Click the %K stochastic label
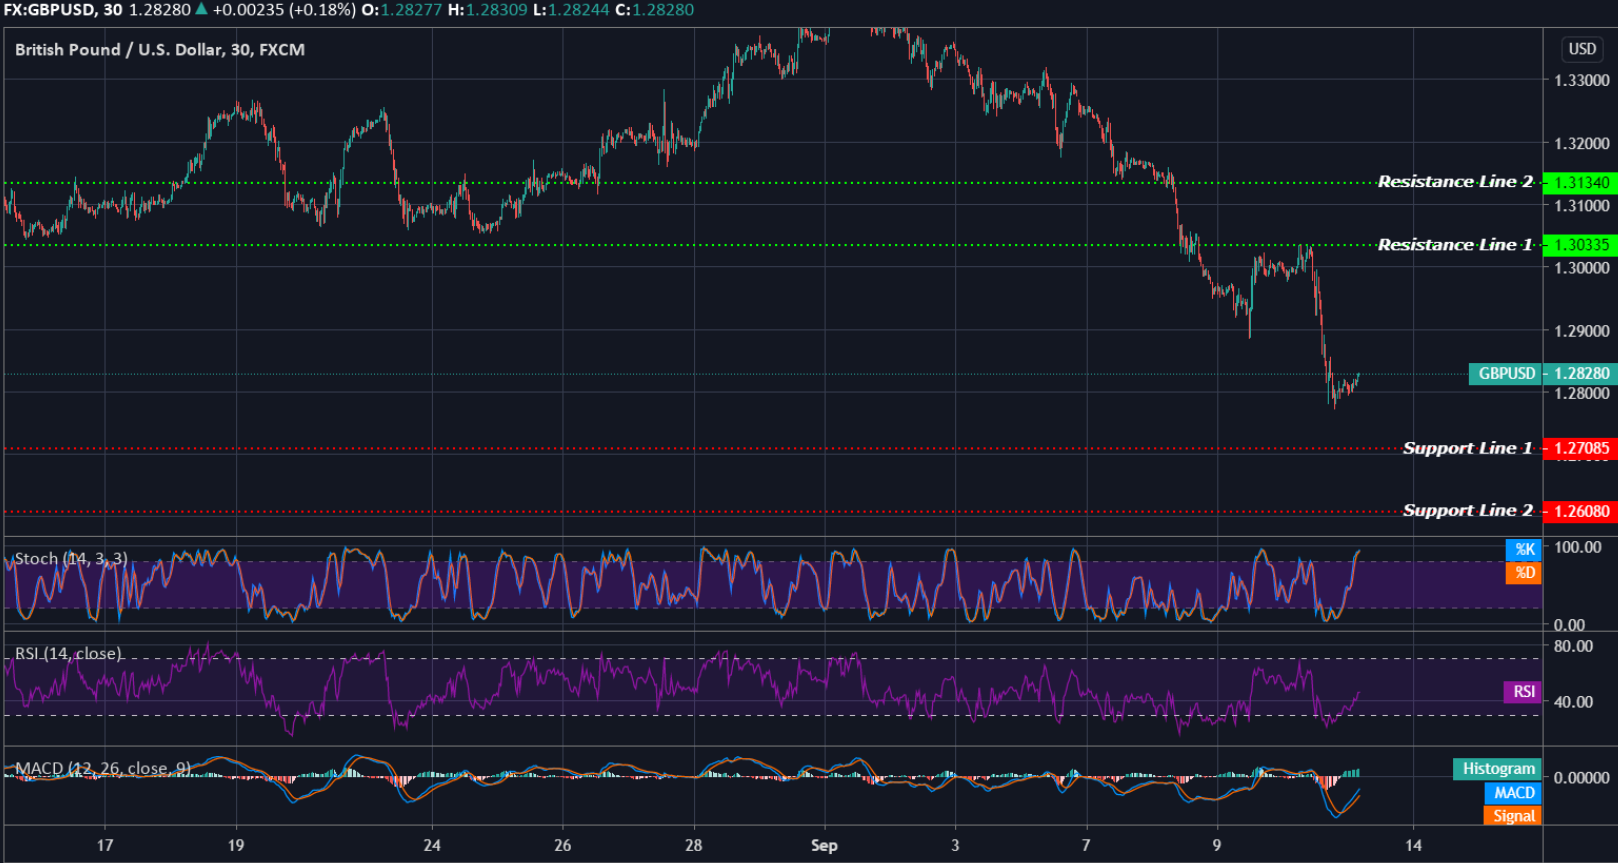The height and width of the screenshot is (863, 1618). (1524, 549)
